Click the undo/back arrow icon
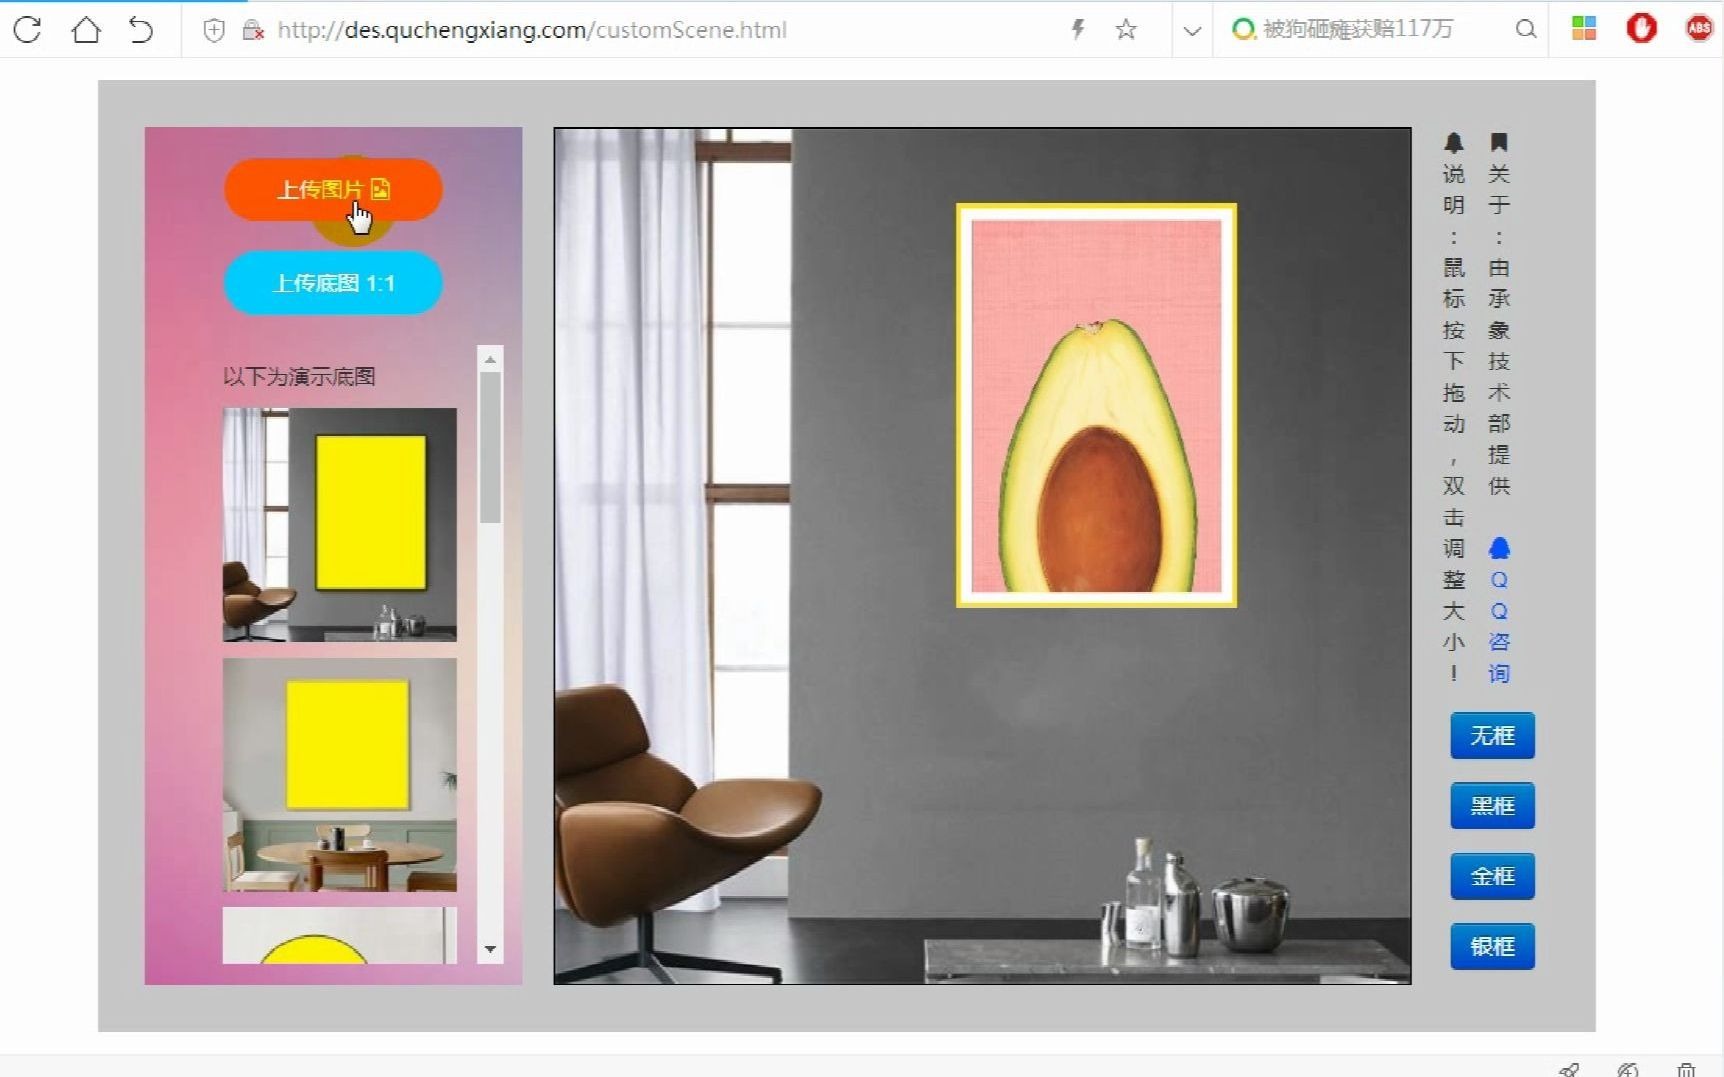This screenshot has height=1077, width=1724. pos(141,29)
